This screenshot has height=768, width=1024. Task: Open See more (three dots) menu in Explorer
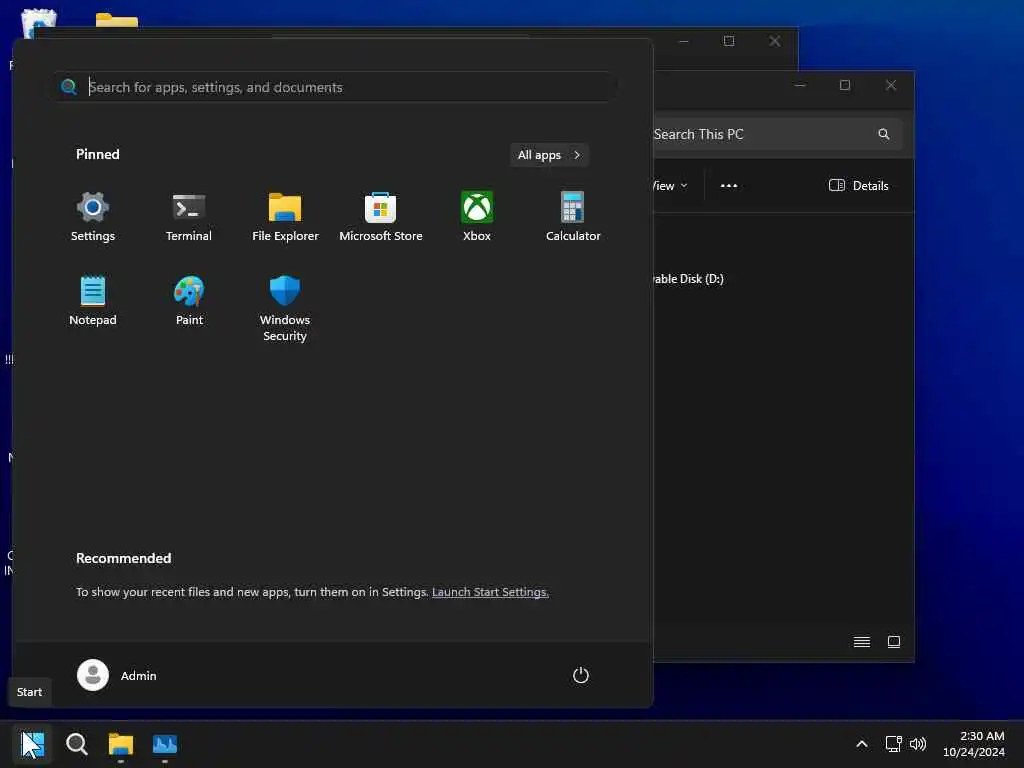(x=729, y=185)
